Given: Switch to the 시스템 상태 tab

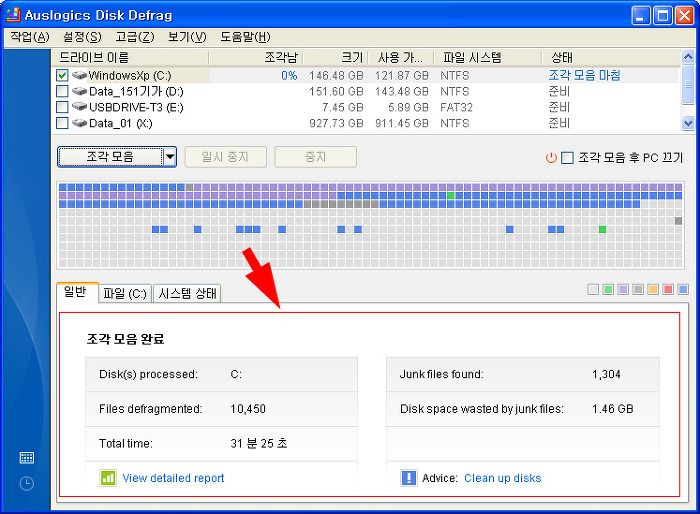Looking at the screenshot, I should point(187,293).
